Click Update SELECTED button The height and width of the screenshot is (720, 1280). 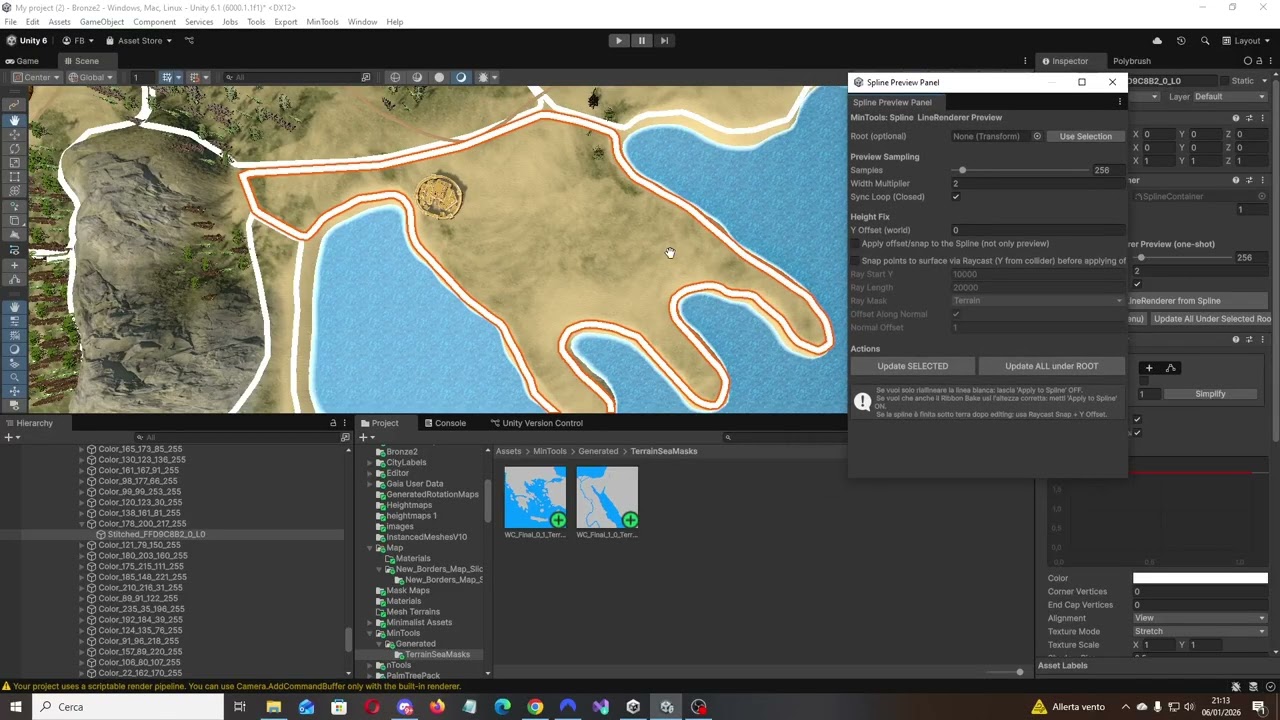pos(912,366)
